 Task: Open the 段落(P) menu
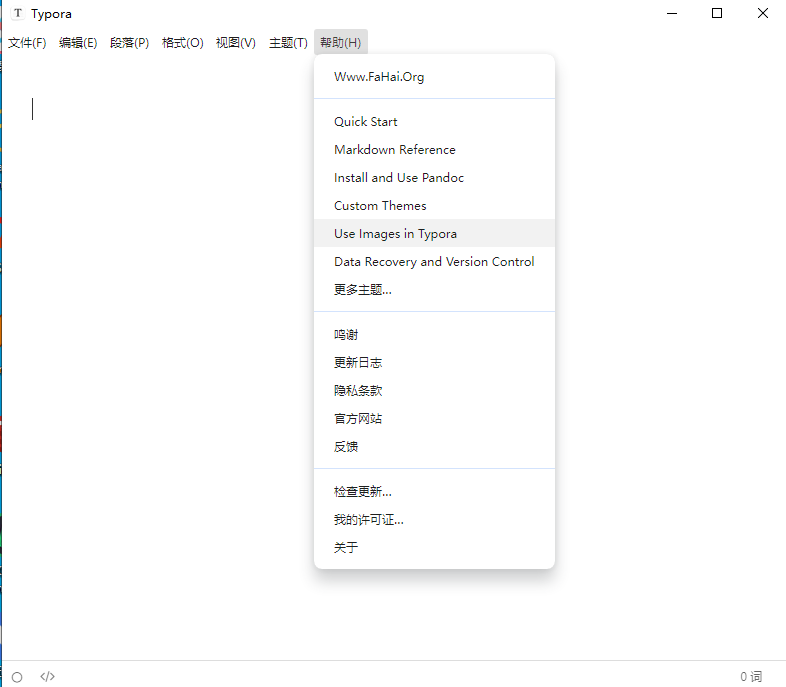pos(130,43)
